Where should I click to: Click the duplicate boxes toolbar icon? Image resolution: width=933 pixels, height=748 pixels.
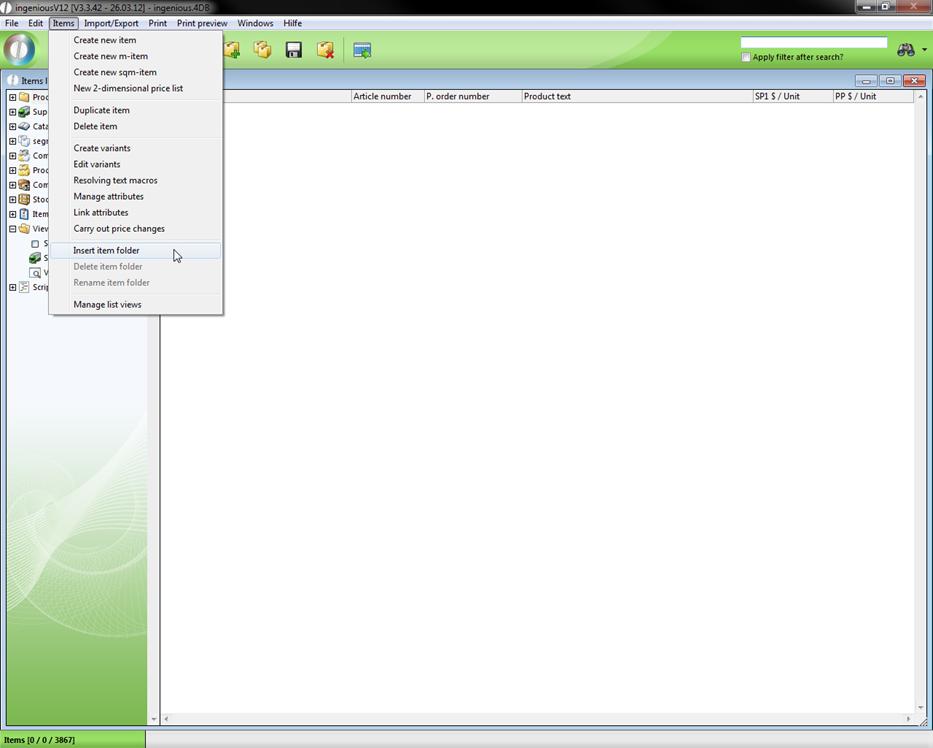click(262, 50)
